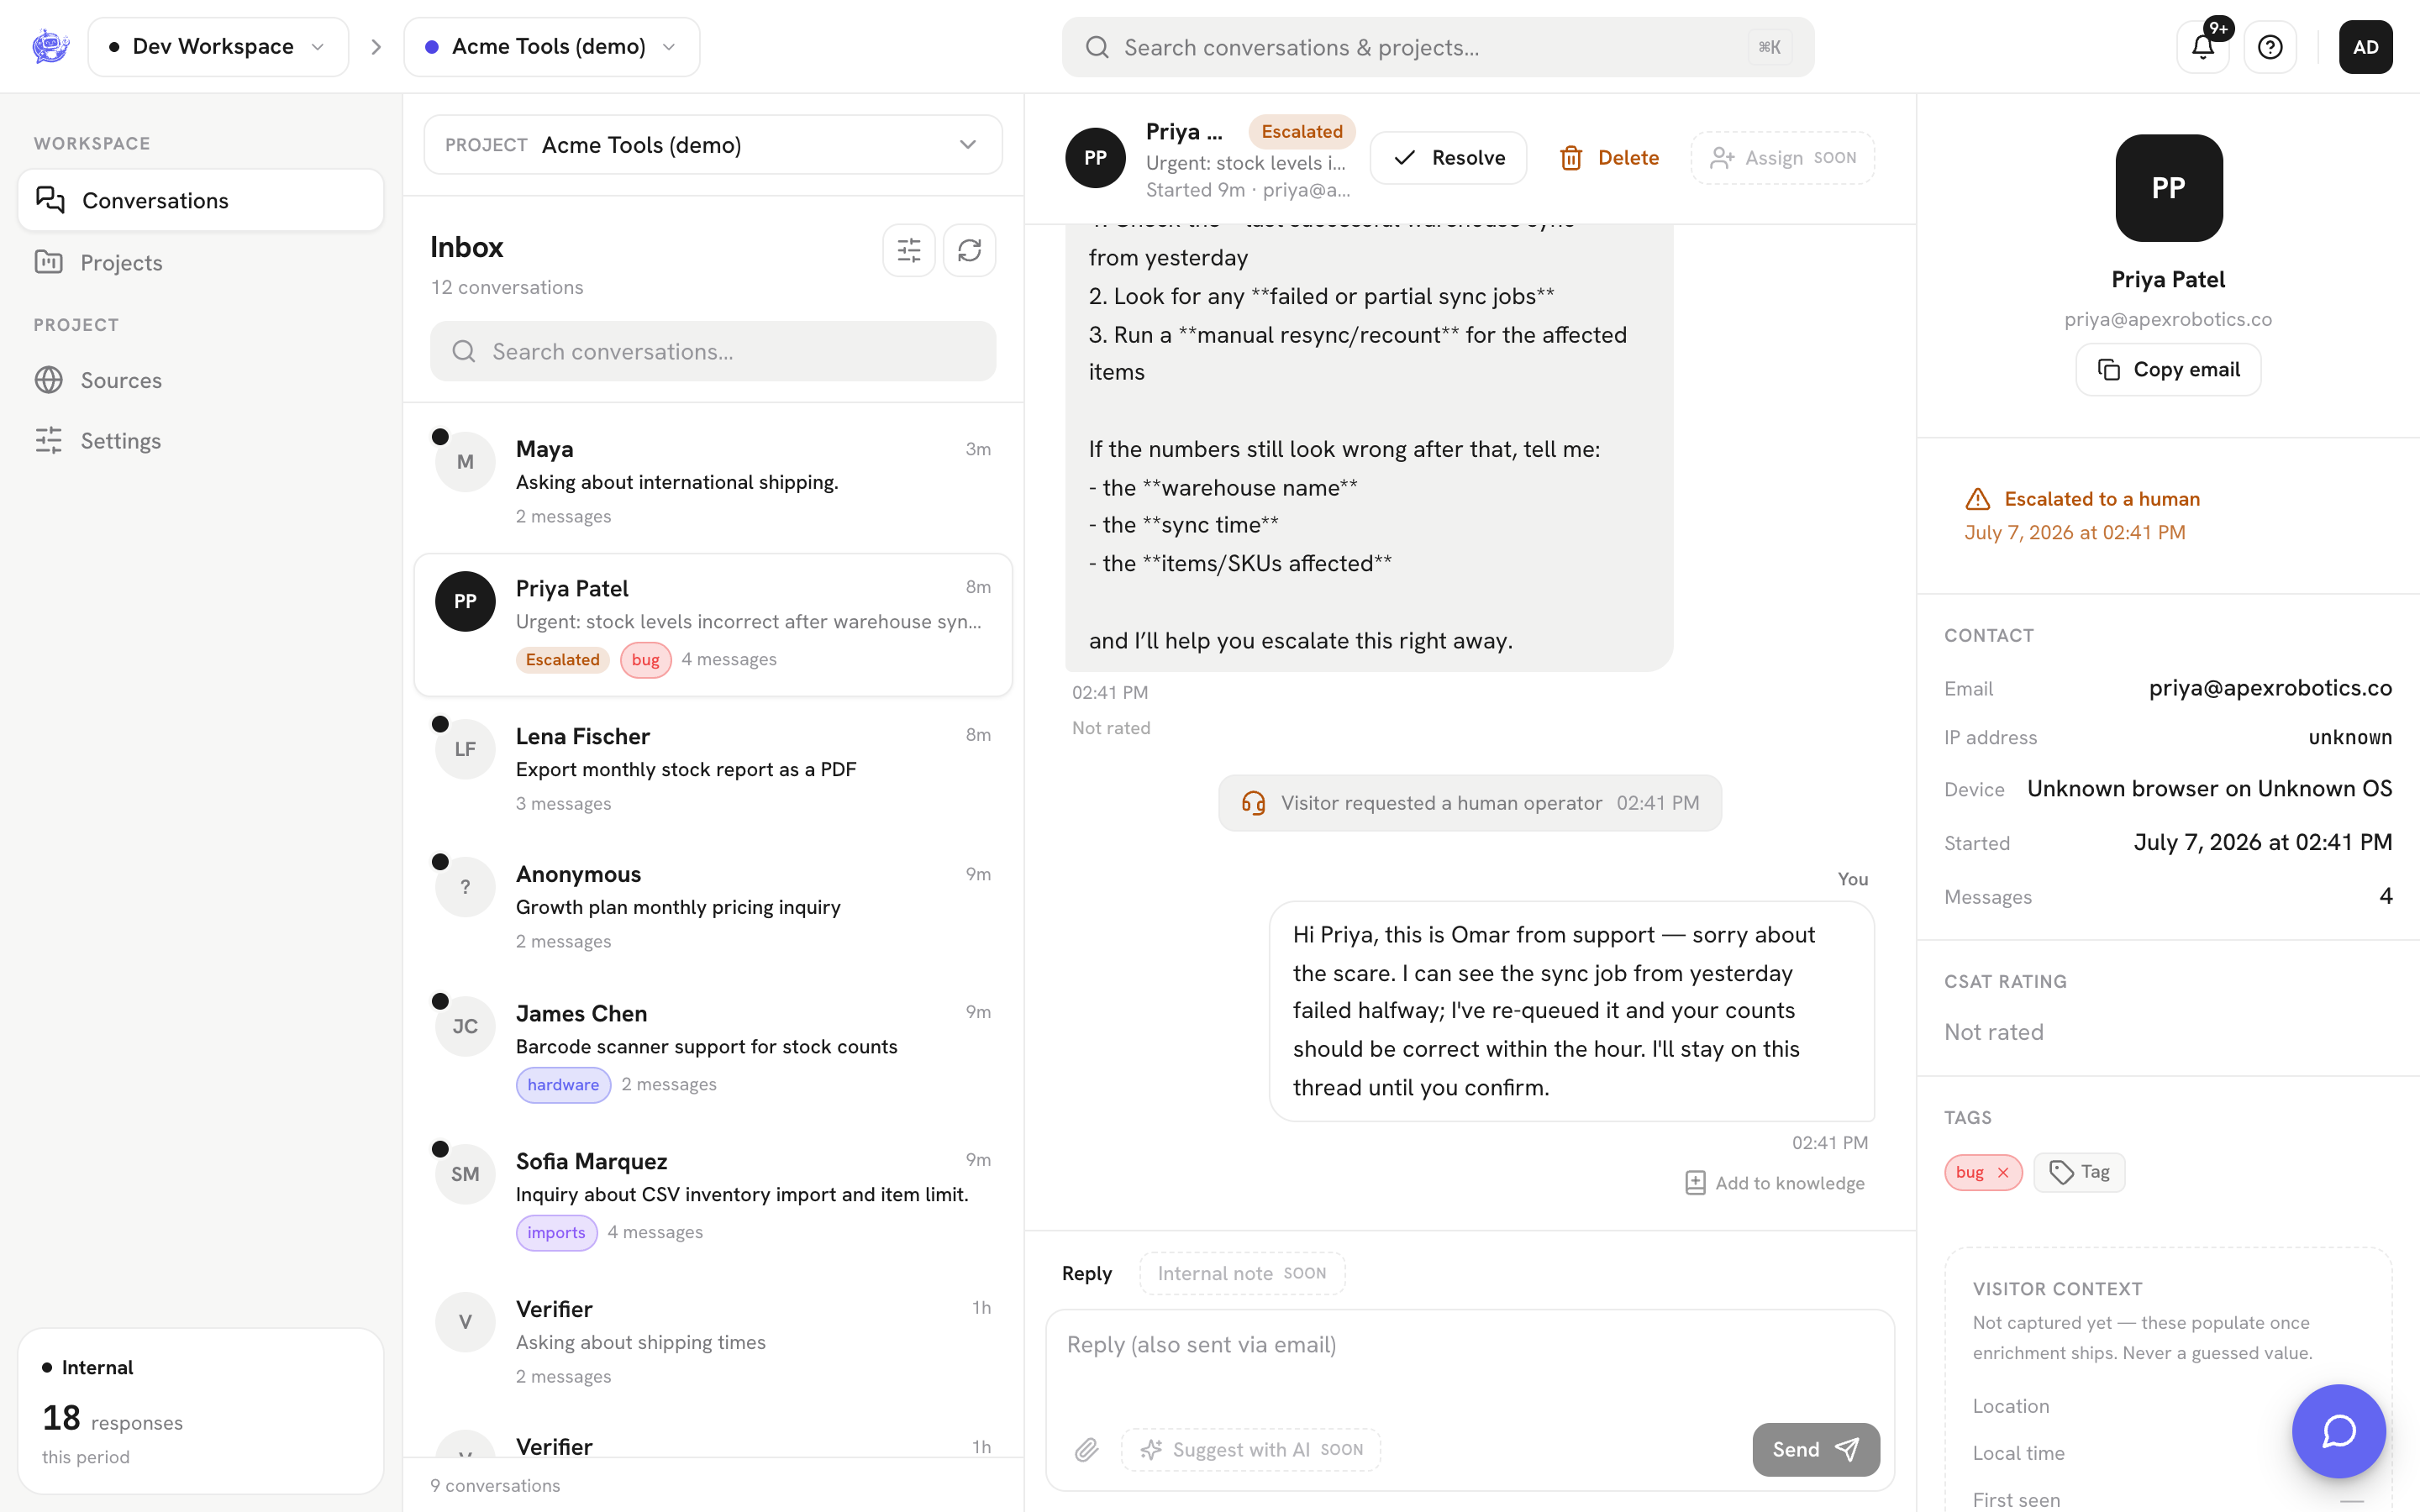Viewport: 2420px width, 1512px height.
Task: Click the breadcrumb chevron between workspace and project
Action: coord(376,47)
